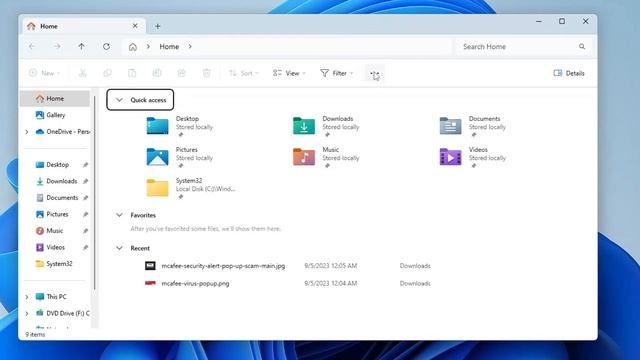Click the Share toolbar icon
Screen dimensions: 640x360
coord(182,73)
